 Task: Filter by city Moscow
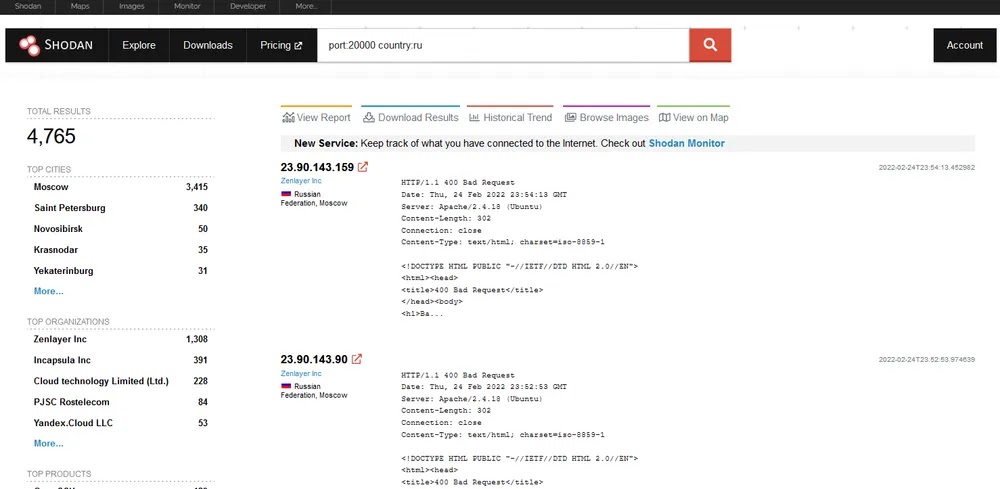click(x=51, y=187)
